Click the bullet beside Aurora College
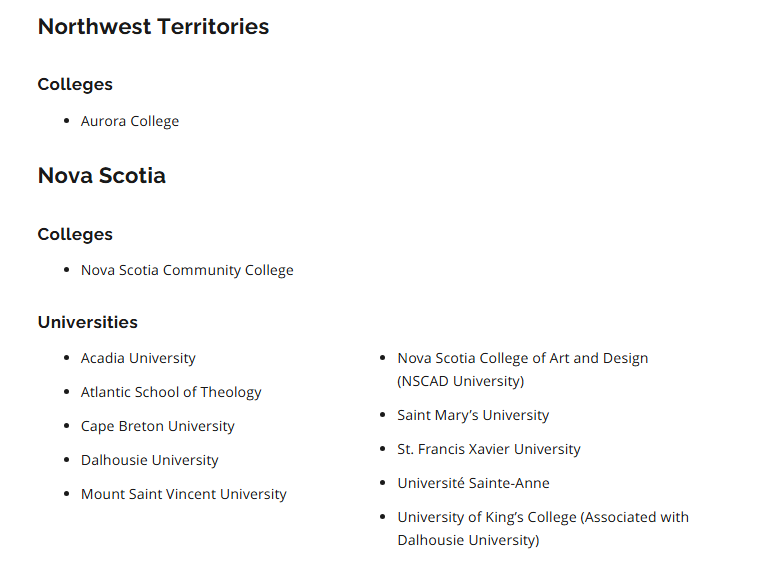Screen dimensions: 782x574 [x=66, y=120]
